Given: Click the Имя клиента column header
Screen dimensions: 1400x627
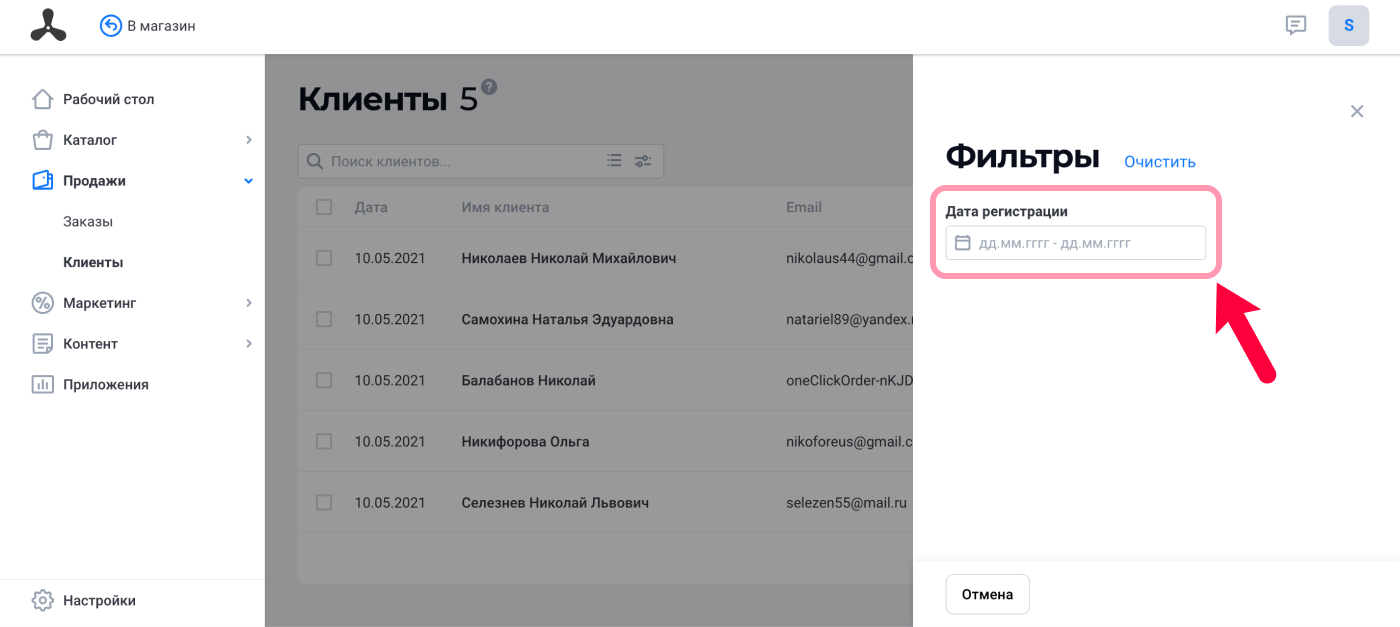Looking at the screenshot, I should [x=505, y=207].
